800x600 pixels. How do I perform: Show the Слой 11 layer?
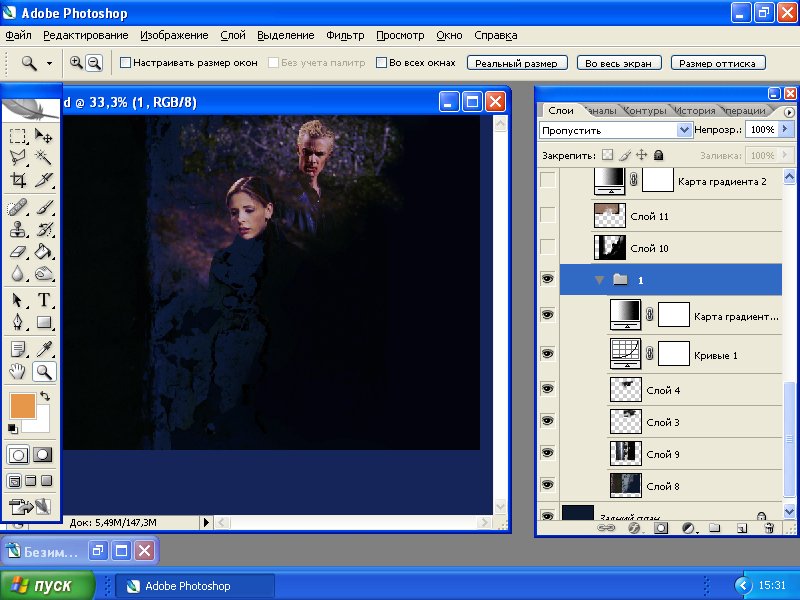point(547,215)
